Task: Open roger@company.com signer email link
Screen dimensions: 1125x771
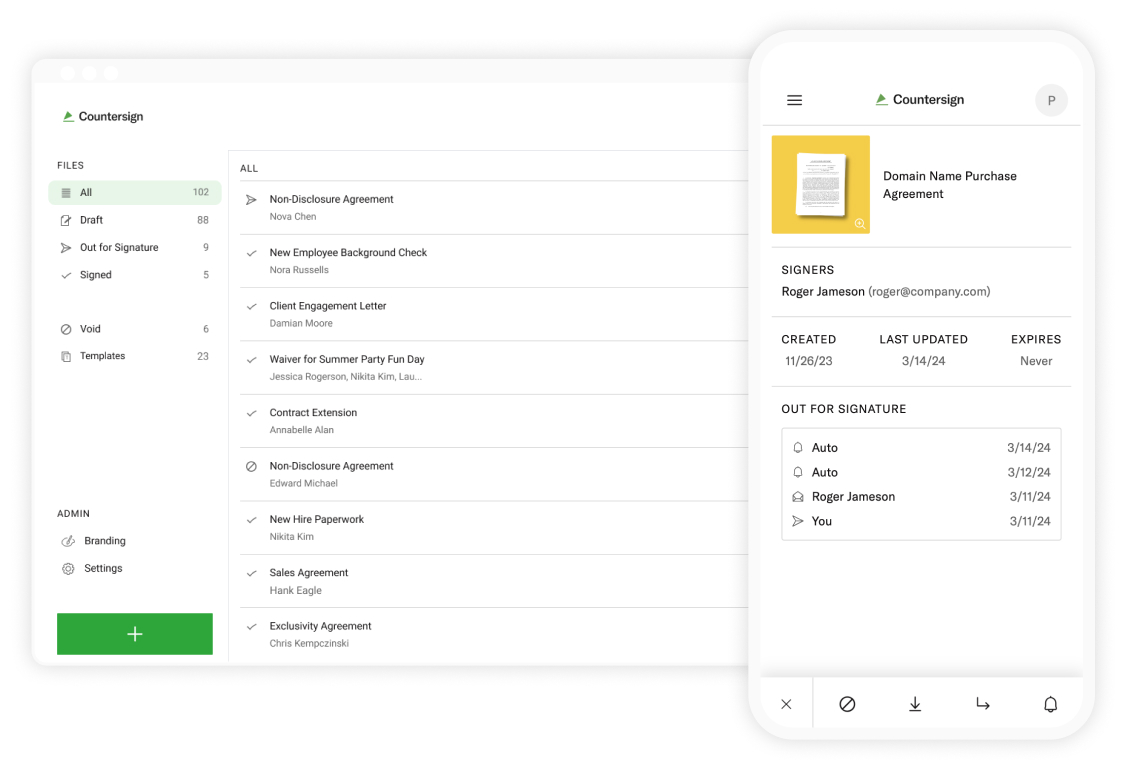Action: [930, 291]
